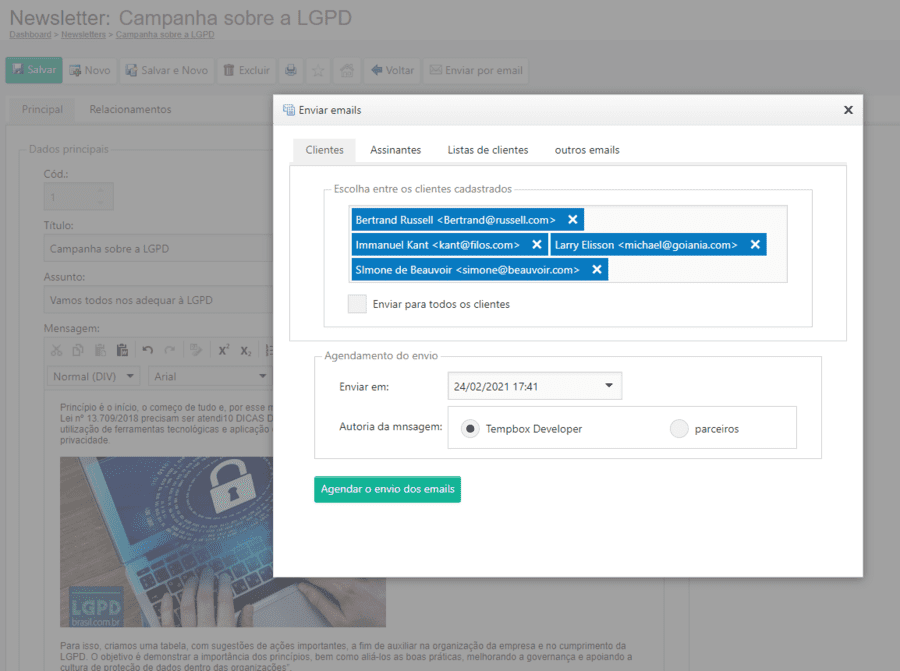Close the Enviar emails dialog
Image resolution: width=900 pixels, height=671 pixels.
pos(848,110)
